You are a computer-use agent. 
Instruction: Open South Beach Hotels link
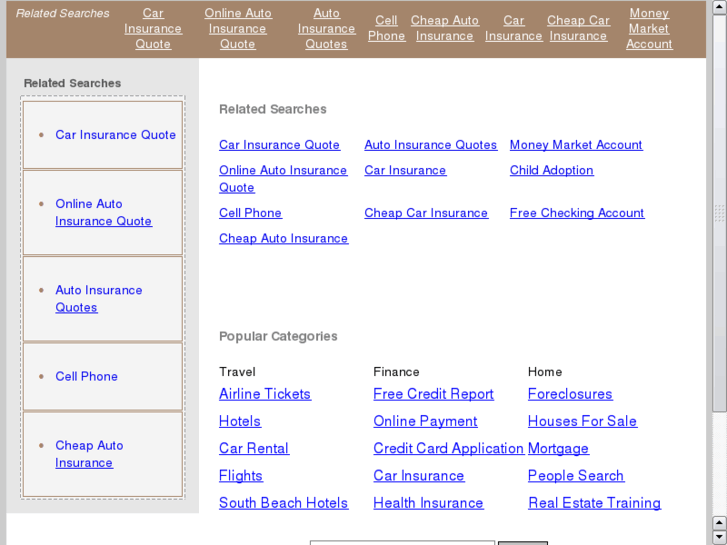(x=284, y=503)
